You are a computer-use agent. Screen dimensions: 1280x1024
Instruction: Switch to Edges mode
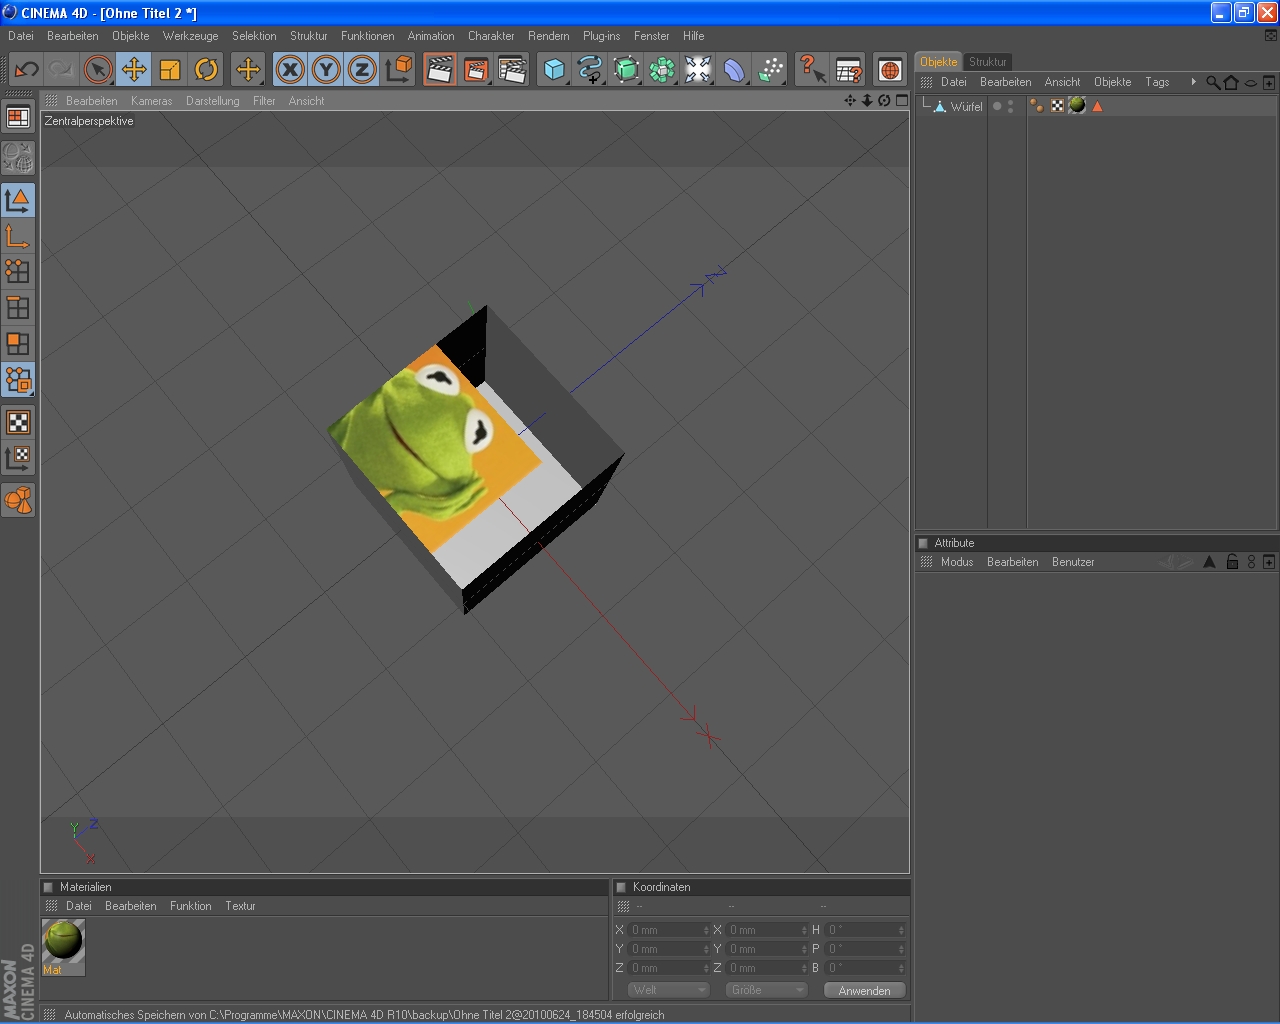click(18, 308)
